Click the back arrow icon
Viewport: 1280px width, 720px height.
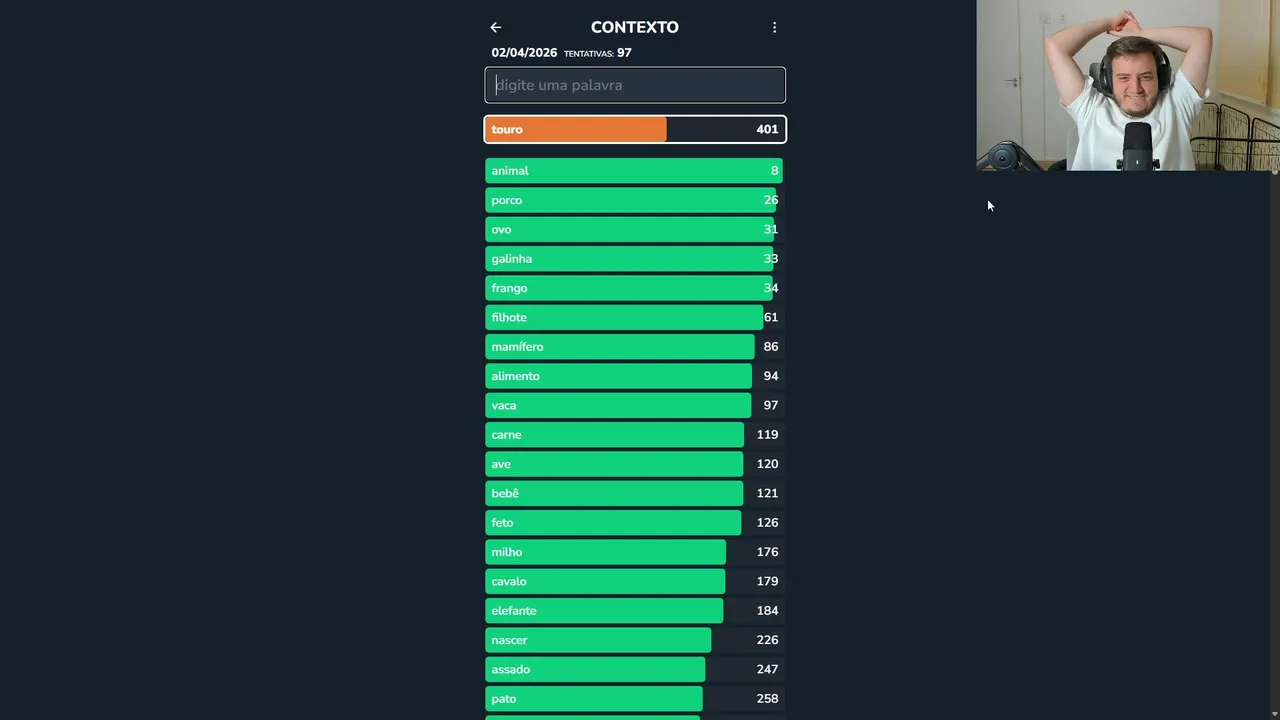[496, 28]
